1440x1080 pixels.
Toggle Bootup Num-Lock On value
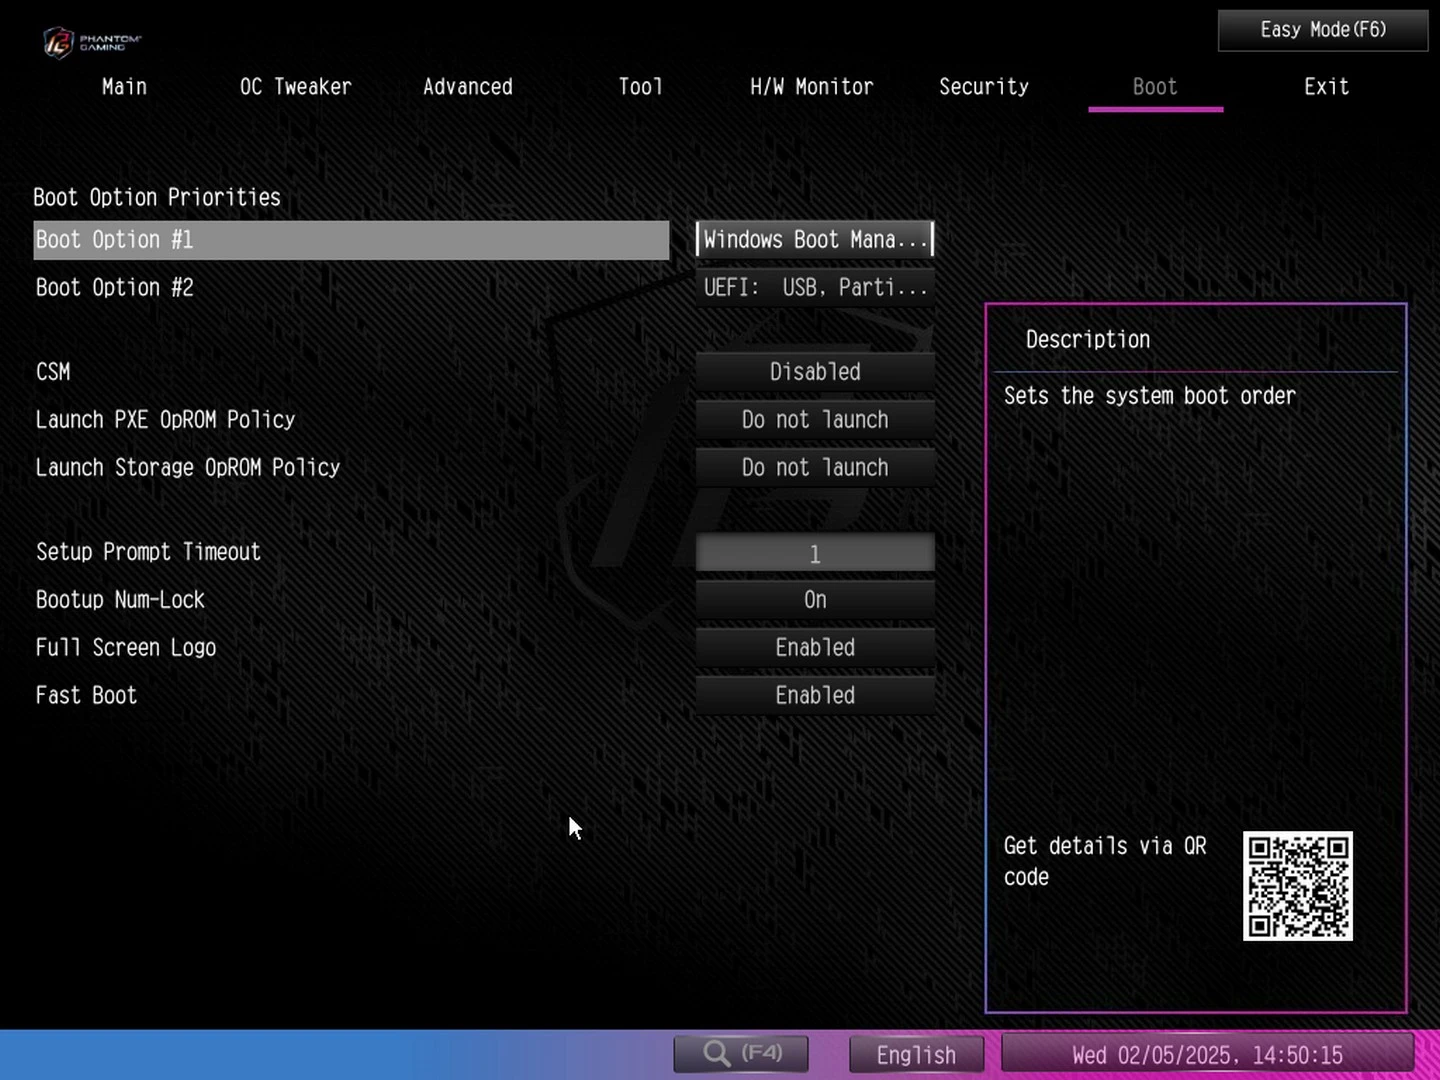tap(815, 599)
